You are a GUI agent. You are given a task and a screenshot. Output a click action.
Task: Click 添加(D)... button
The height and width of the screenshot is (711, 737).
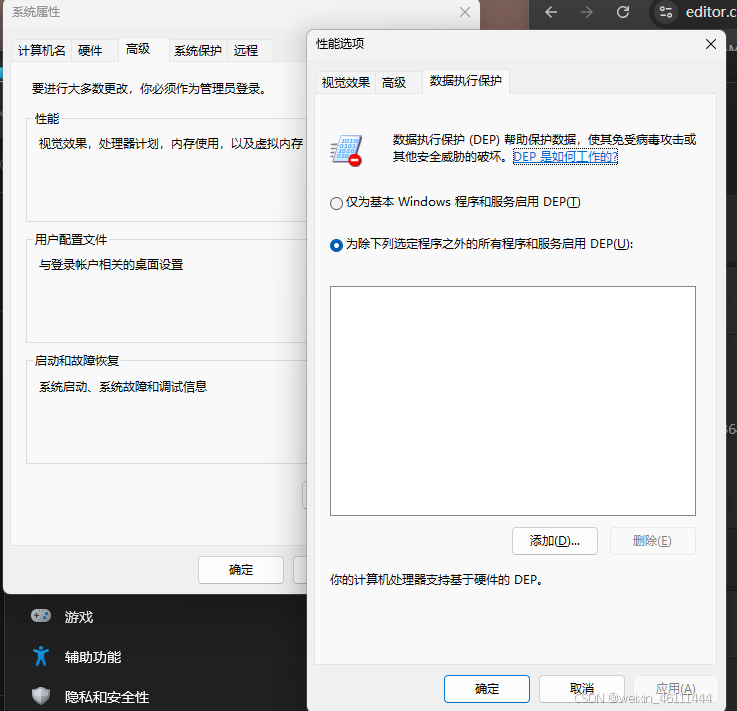pyautogui.click(x=555, y=541)
